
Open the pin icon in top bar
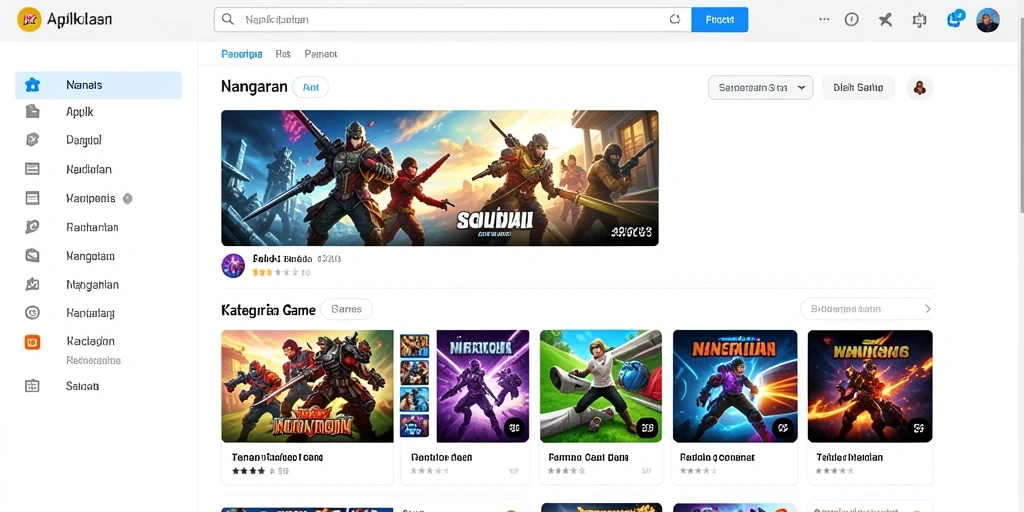pos(886,20)
